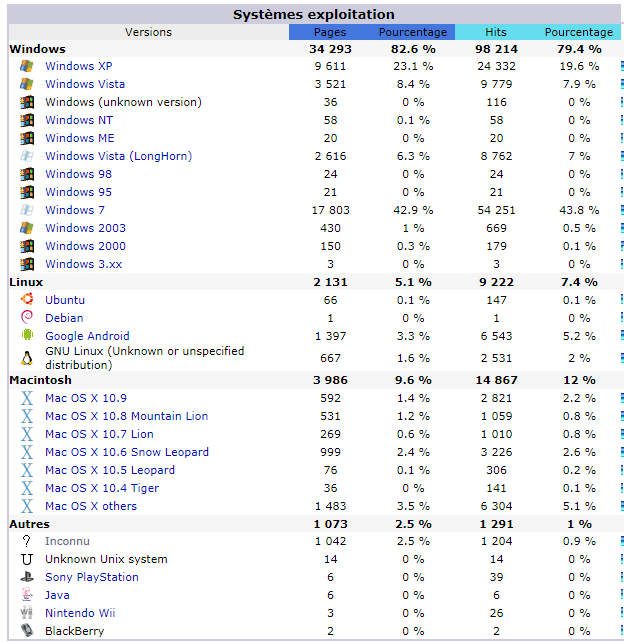
Task: Open the Nintendo Wii link
Action: coord(80,613)
